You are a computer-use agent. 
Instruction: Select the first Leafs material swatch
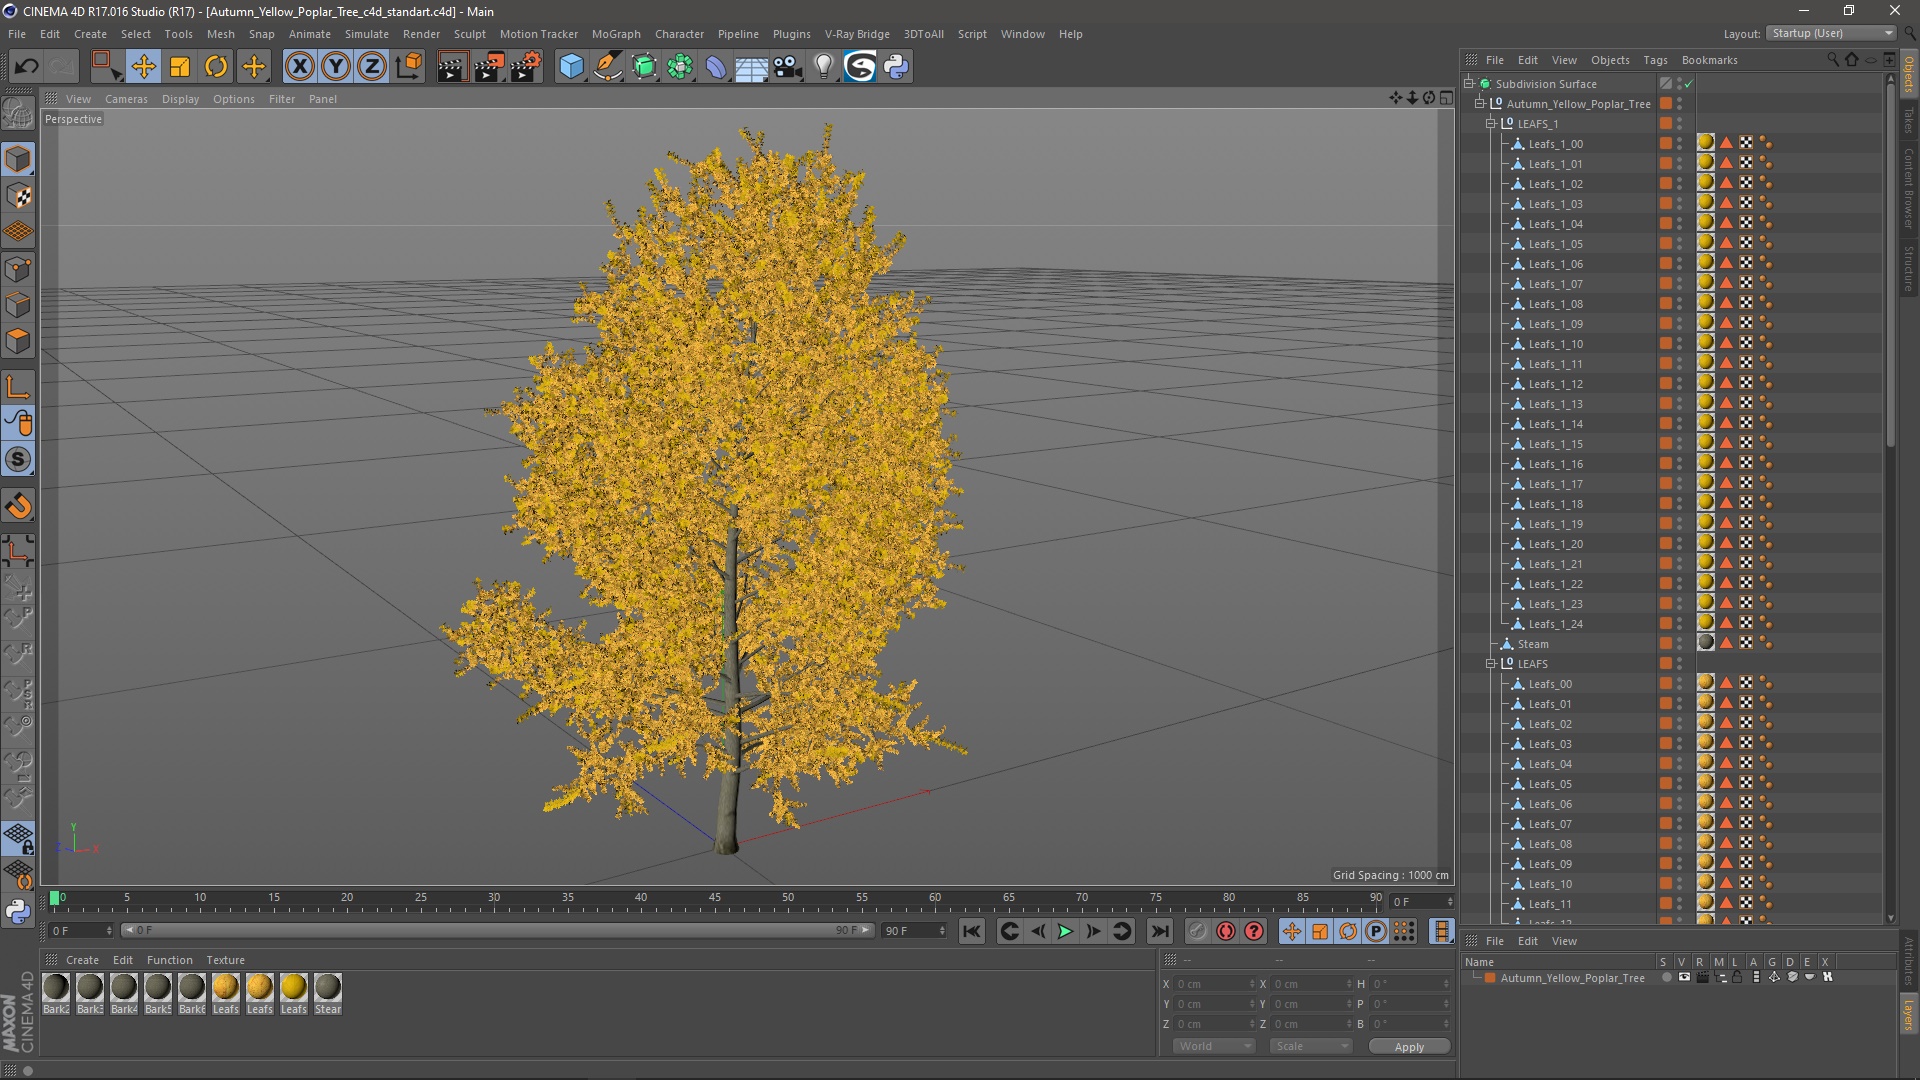tap(226, 993)
